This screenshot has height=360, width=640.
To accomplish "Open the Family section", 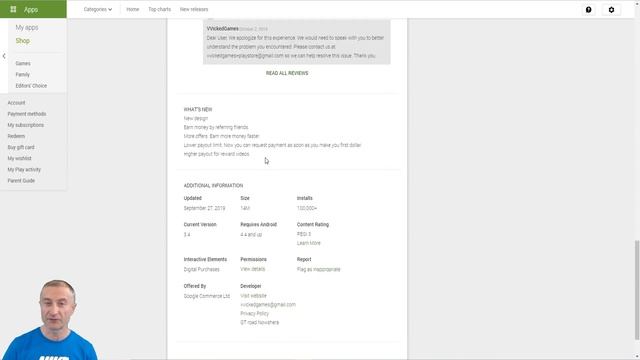I will (x=22, y=74).
